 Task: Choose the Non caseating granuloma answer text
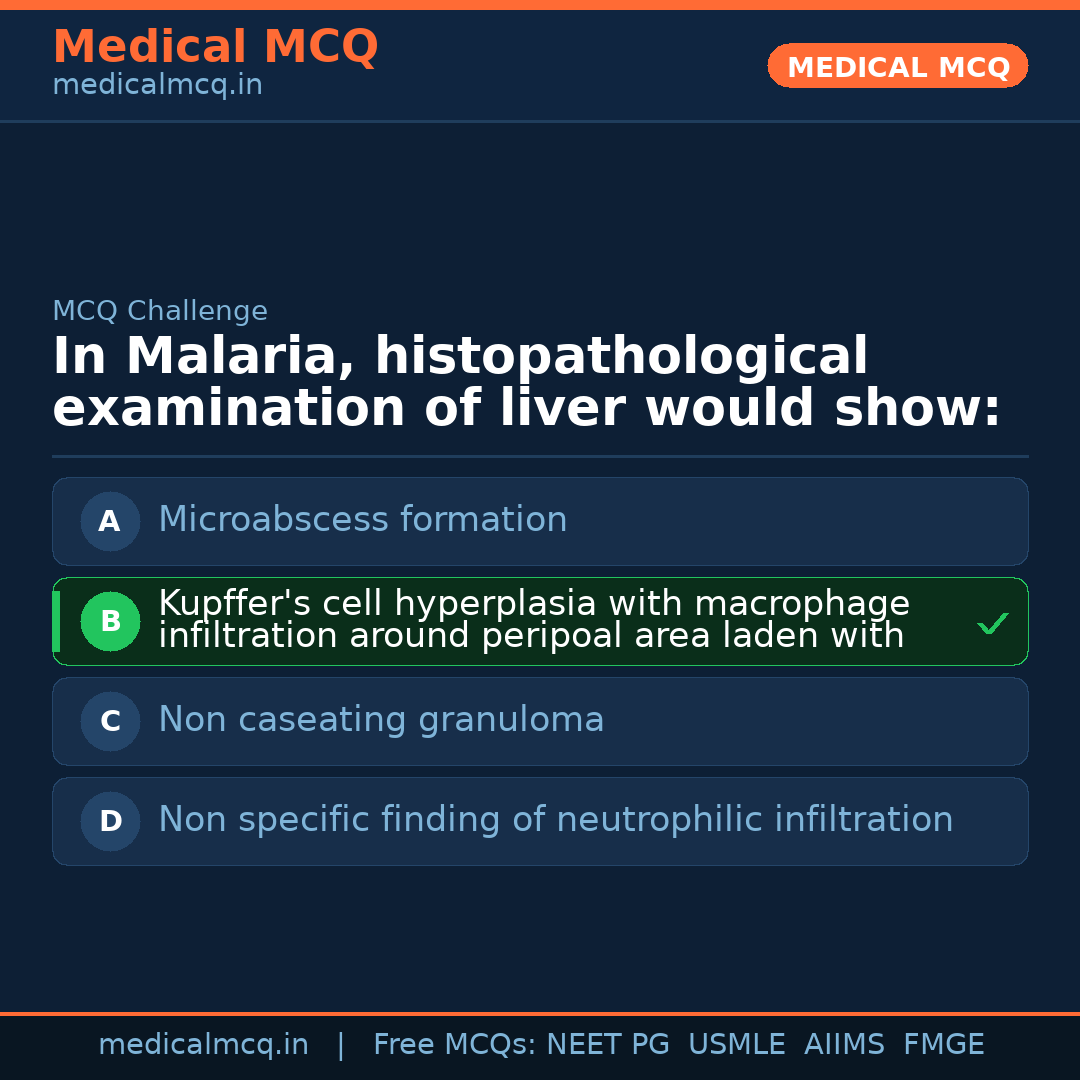[381, 720]
